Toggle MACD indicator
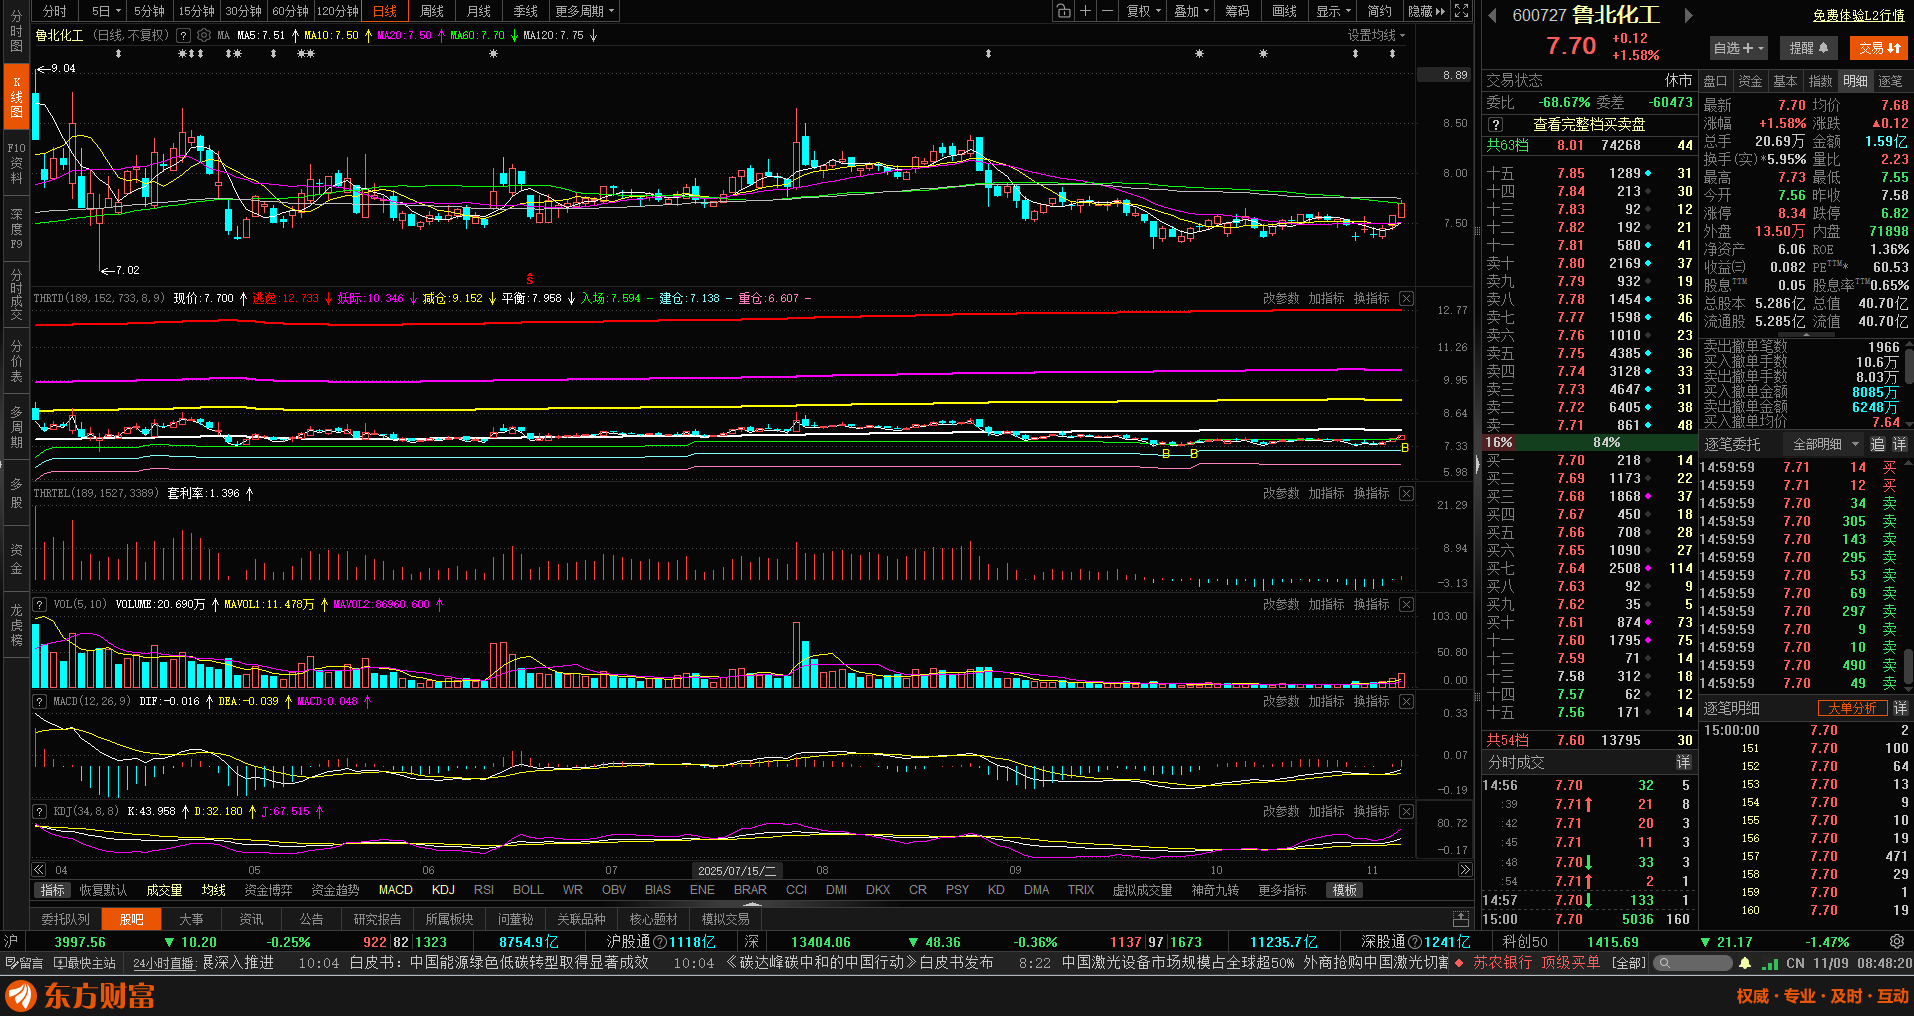This screenshot has width=1914, height=1016. 395,890
